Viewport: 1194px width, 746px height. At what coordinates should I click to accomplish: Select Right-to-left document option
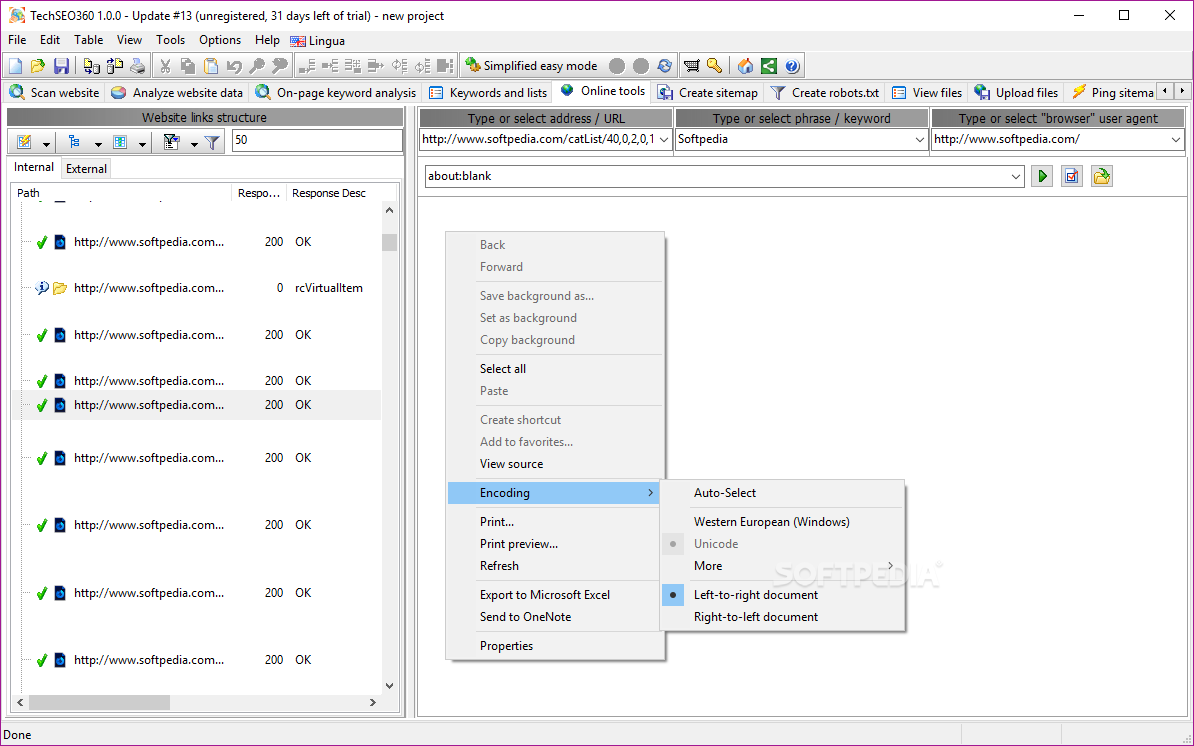[755, 617]
